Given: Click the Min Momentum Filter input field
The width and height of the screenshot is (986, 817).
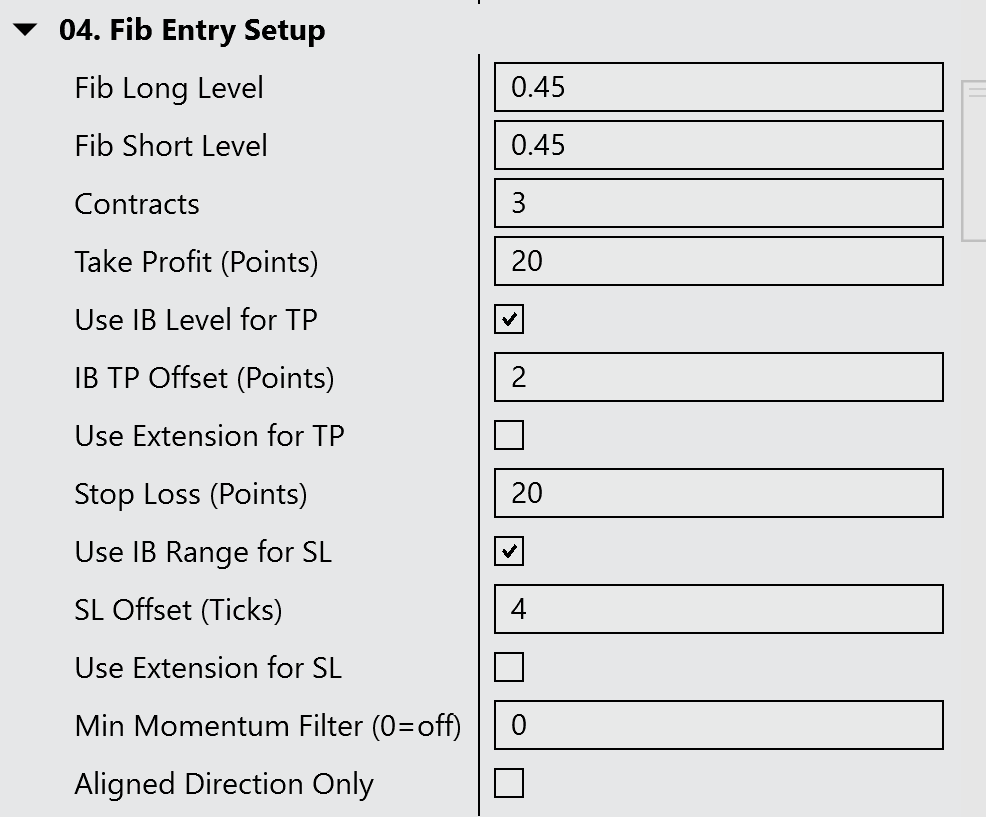Looking at the screenshot, I should coord(718,725).
